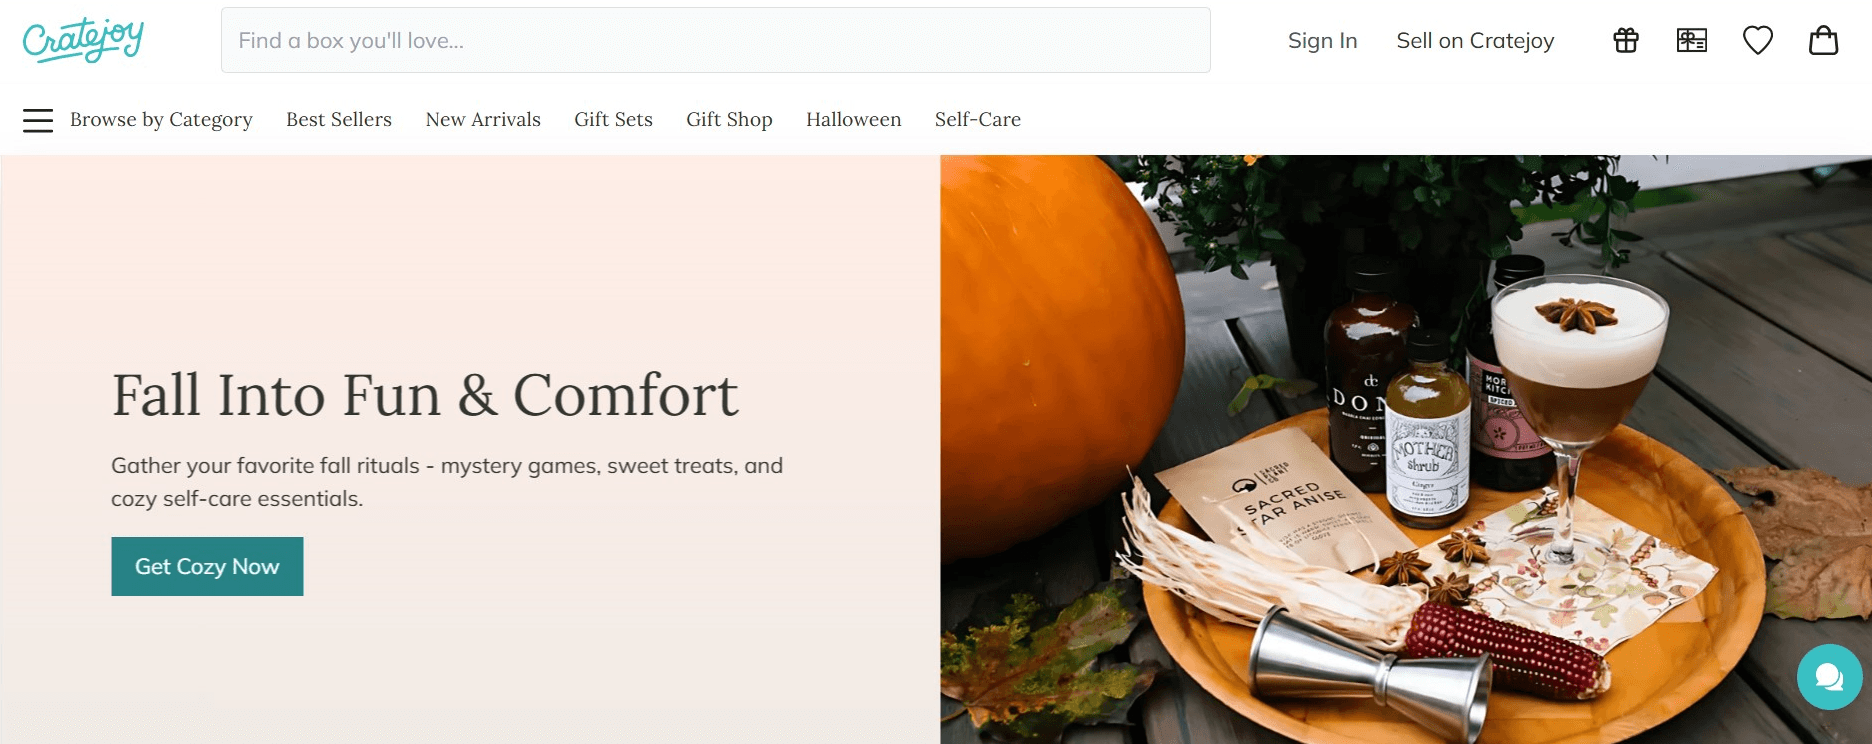This screenshot has width=1872, height=744.
Task: Click the Get Cozy Now button
Action: point(207,566)
